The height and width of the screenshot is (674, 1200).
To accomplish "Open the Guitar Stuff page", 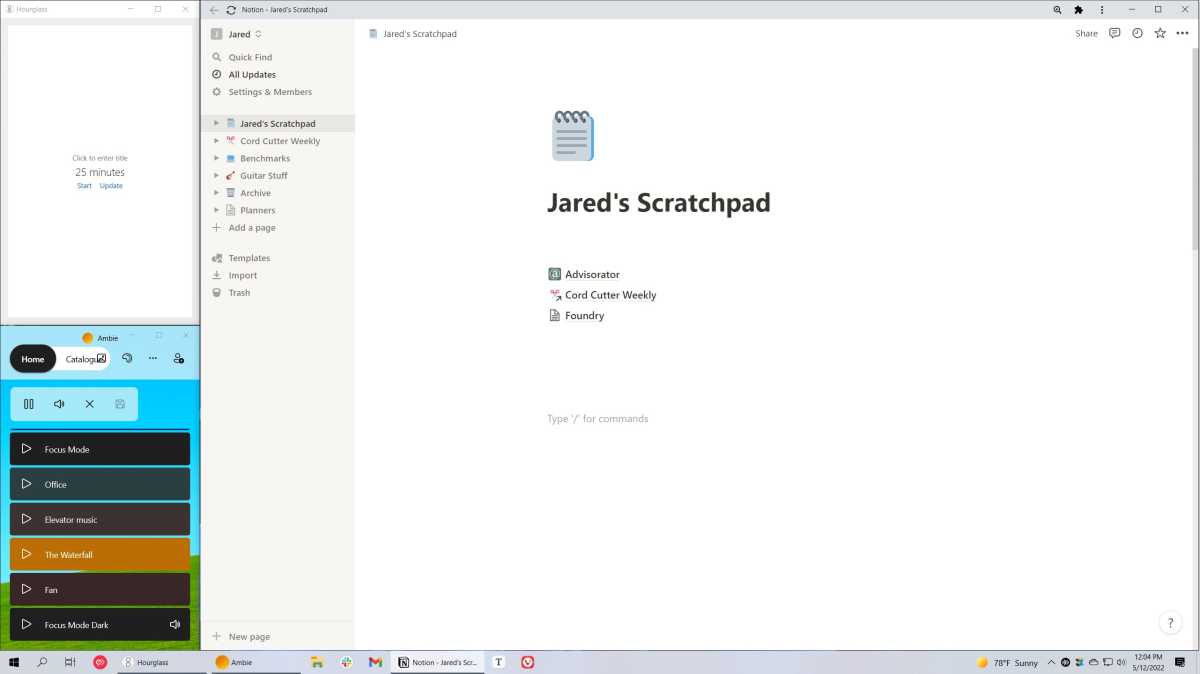I will 264,176.
